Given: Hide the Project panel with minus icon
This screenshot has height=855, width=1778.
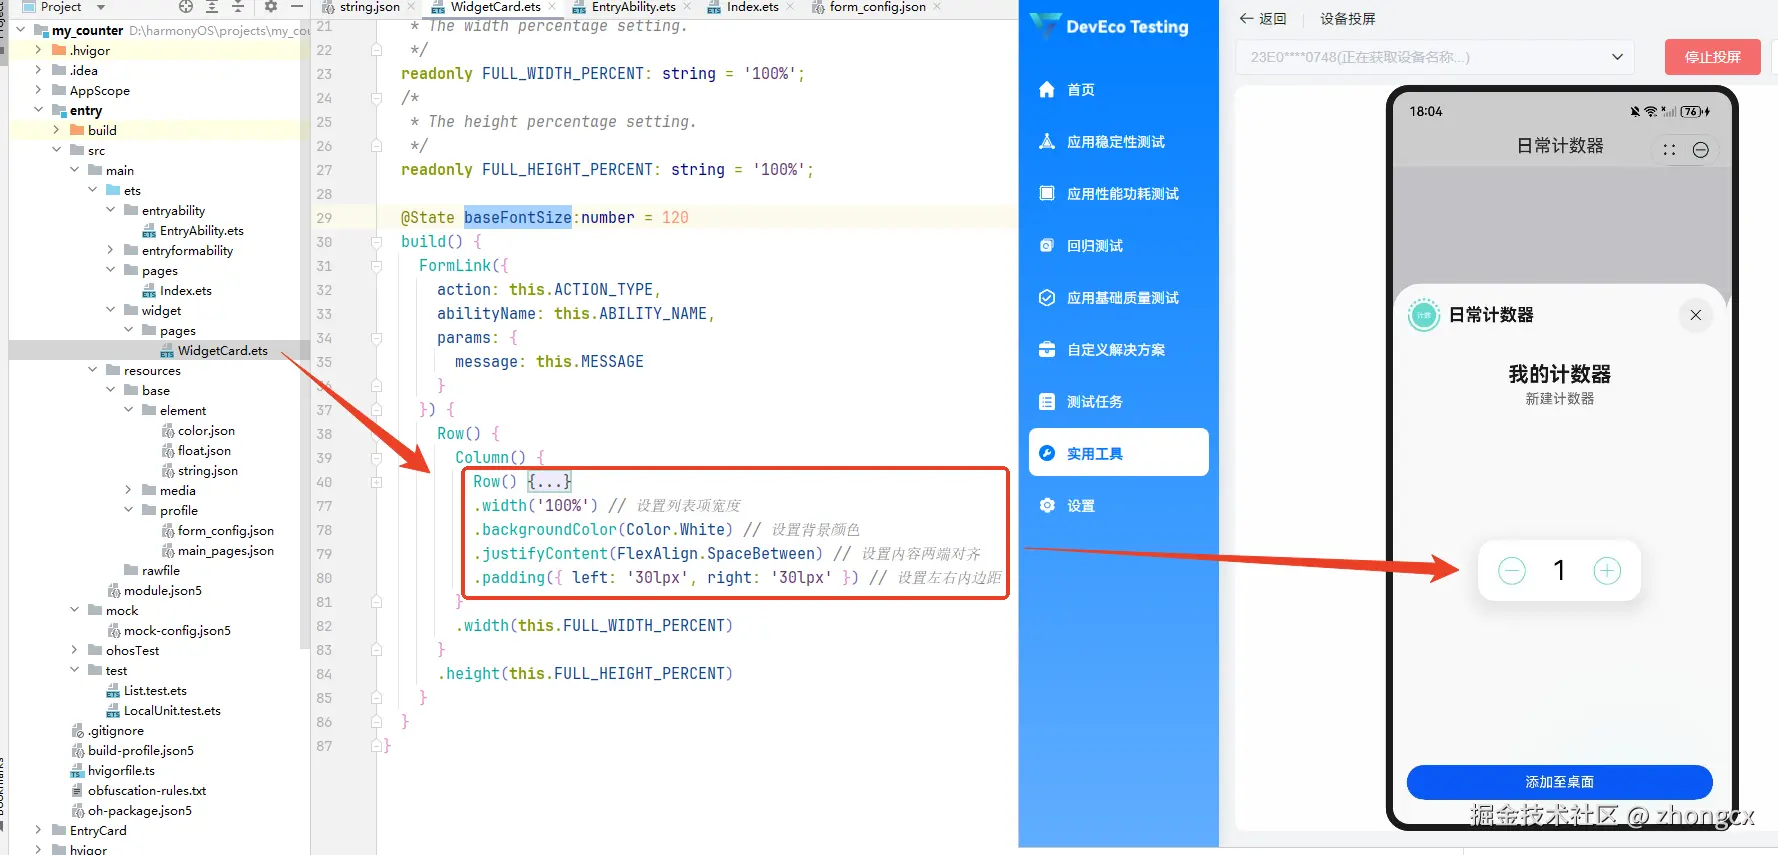Looking at the screenshot, I should point(297,6).
